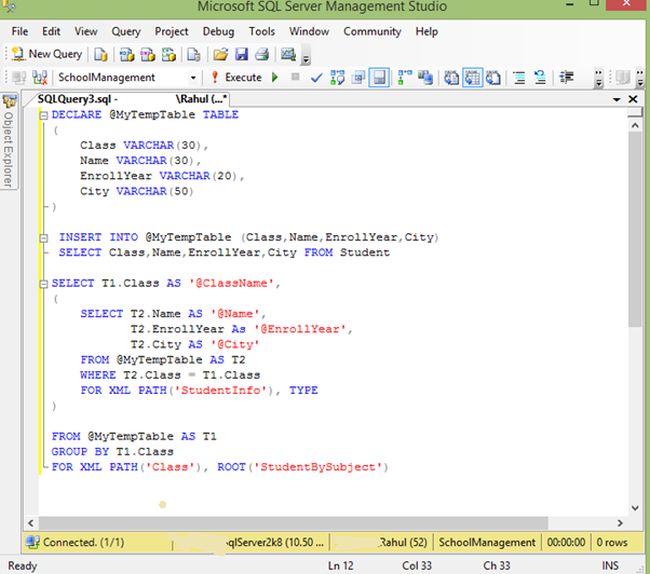The image size is (650, 574).
Task: Toggle Include Actual Execution Plan
Action: (x=405, y=77)
